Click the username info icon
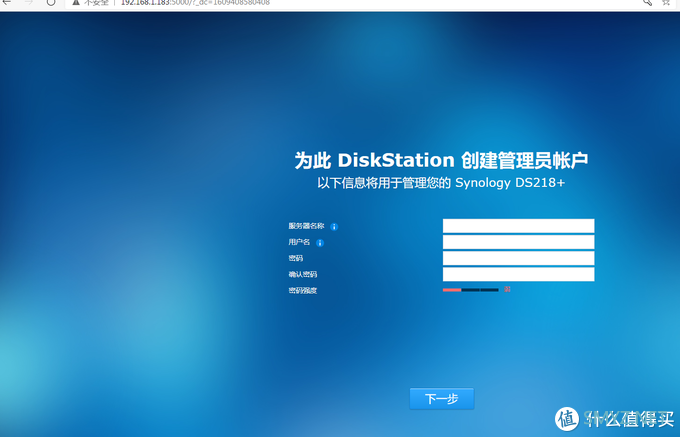Screen dimensions: 680x437 [x=320, y=243]
